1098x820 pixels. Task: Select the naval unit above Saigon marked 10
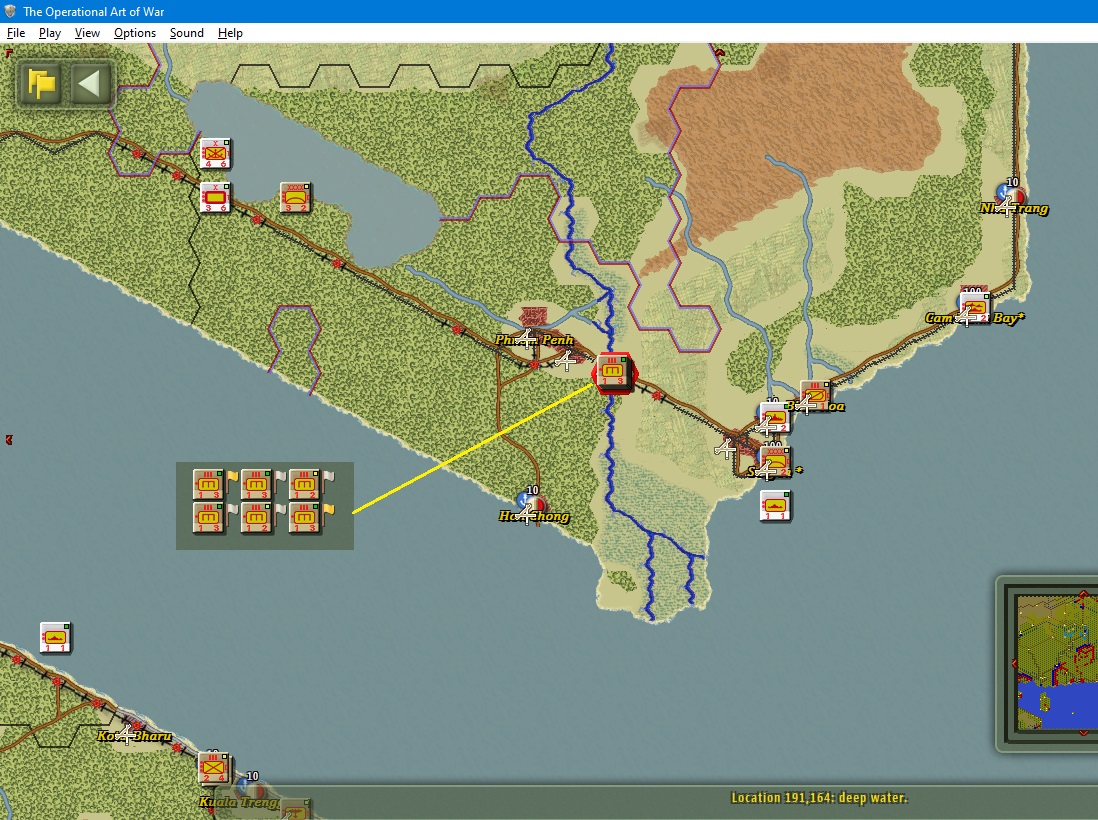tap(775, 419)
